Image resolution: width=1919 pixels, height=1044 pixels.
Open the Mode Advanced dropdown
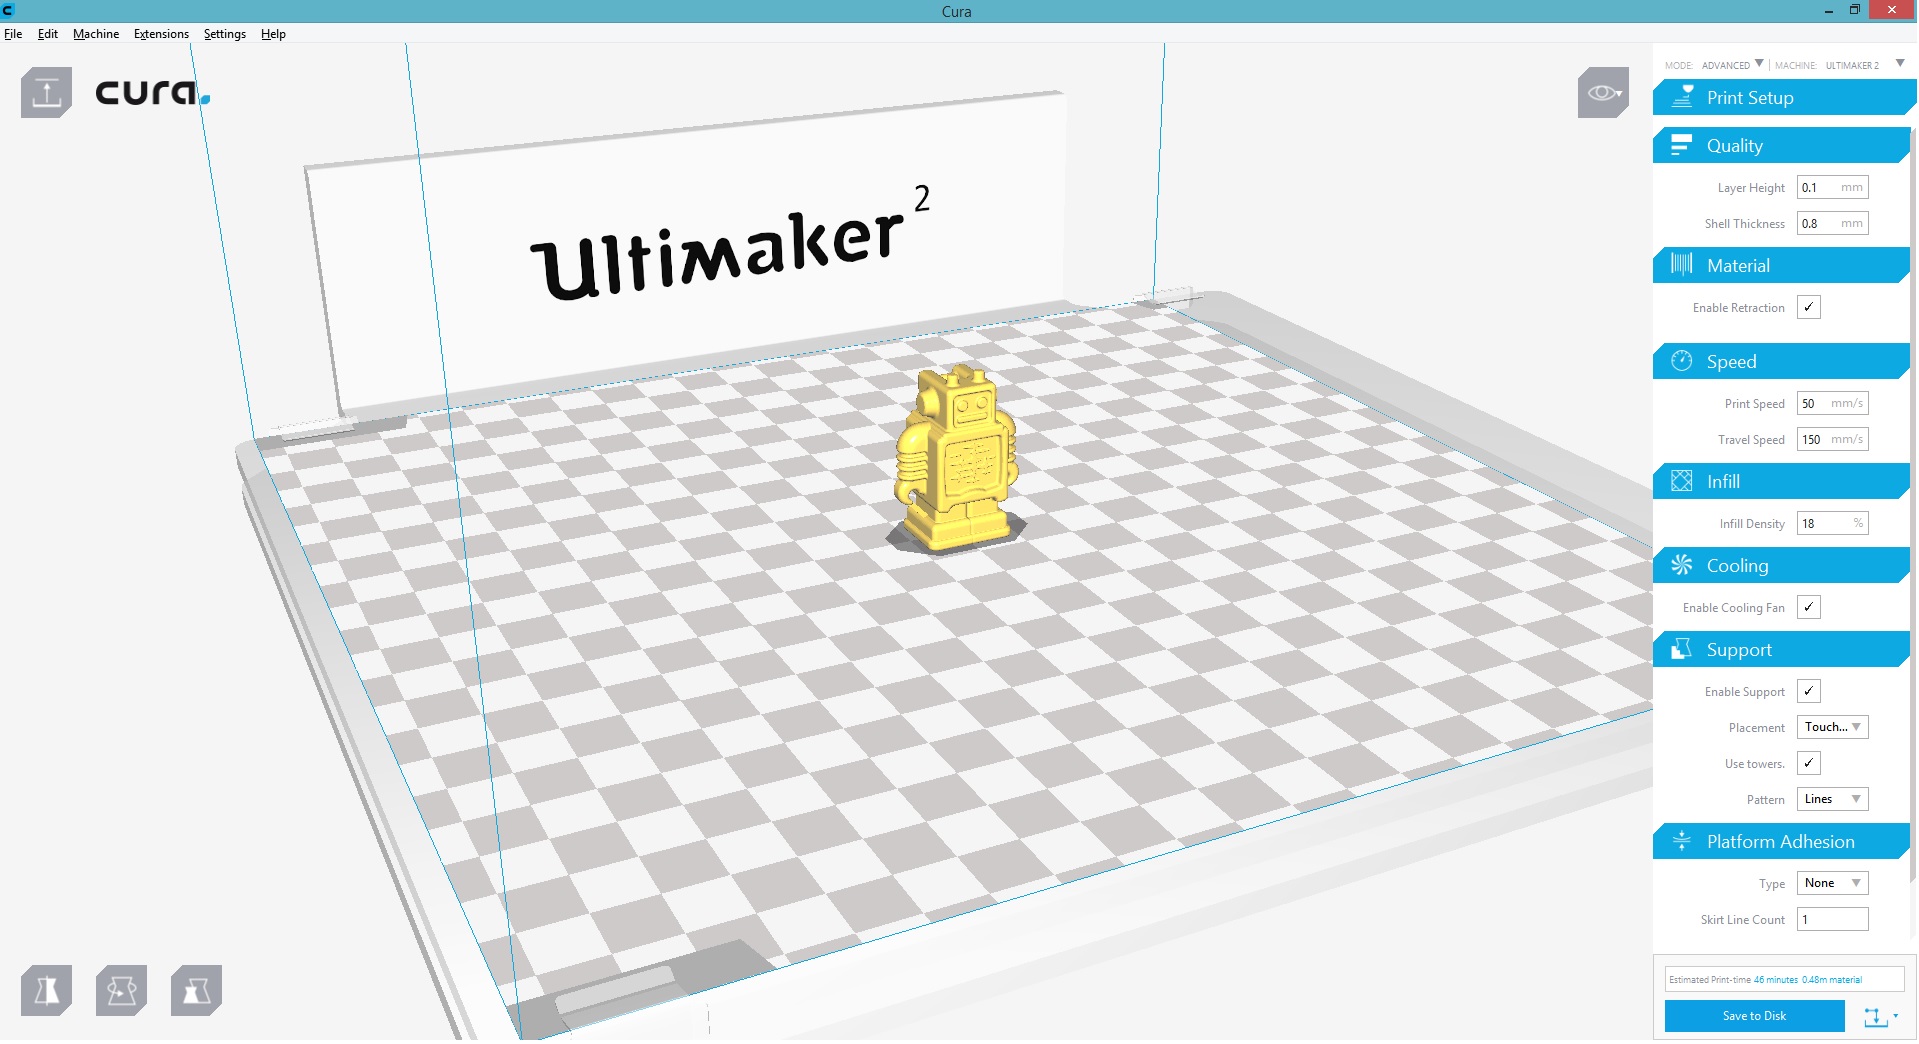click(x=1730, y=64)
